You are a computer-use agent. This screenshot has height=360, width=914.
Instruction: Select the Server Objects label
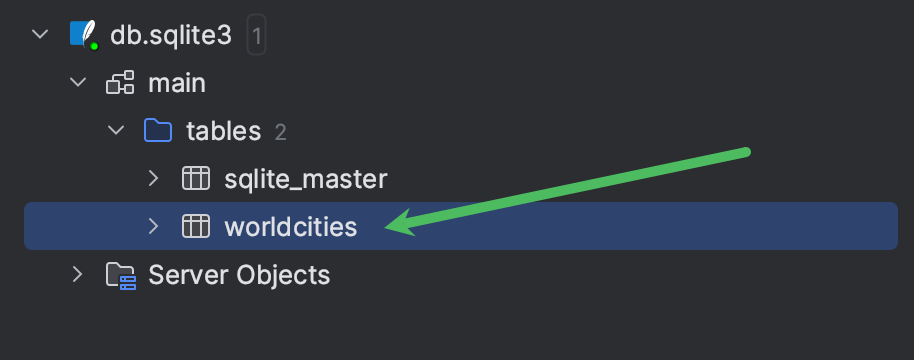coord(239,274)
